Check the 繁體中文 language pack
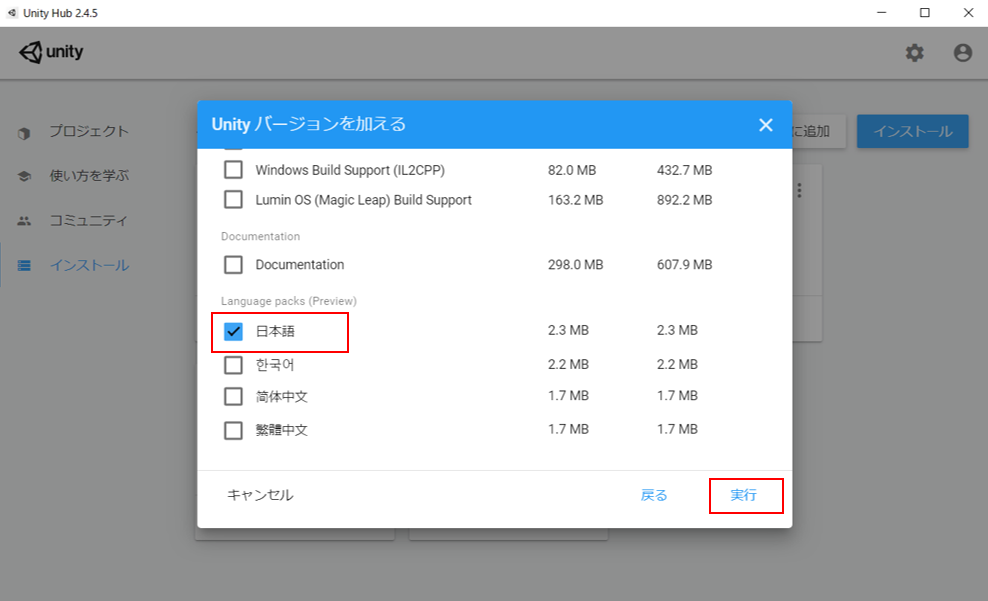Viewport: 988px width, 601px height. [233, 430]
